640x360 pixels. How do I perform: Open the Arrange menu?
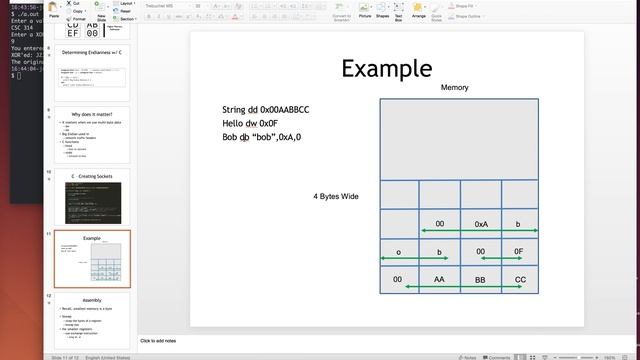[x=419, y=10]
